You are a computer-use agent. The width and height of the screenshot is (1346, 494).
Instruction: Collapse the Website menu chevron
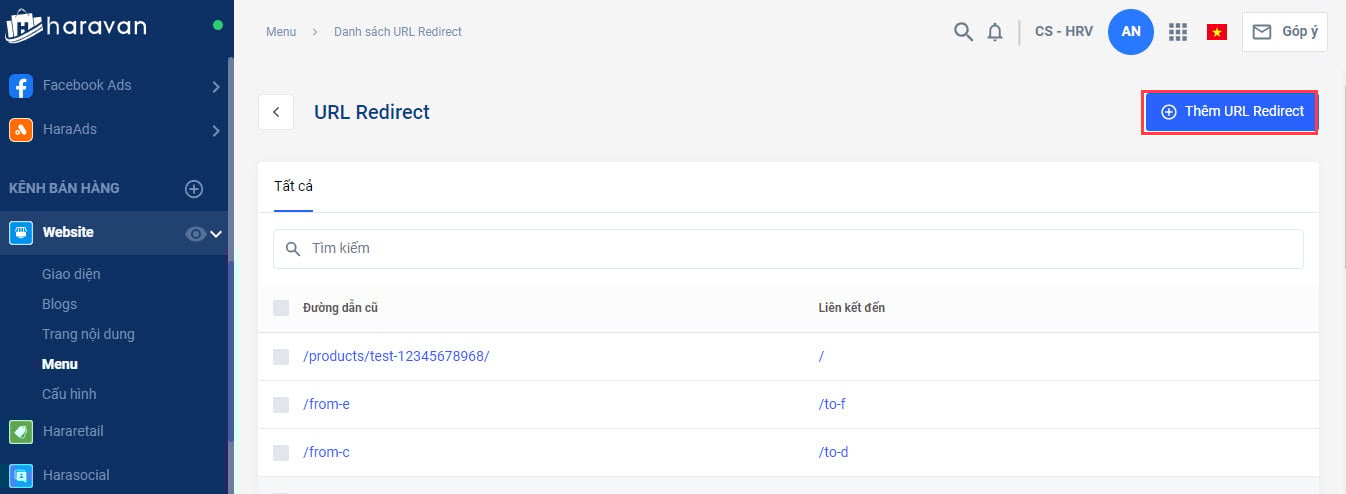[x=215, y=234]
